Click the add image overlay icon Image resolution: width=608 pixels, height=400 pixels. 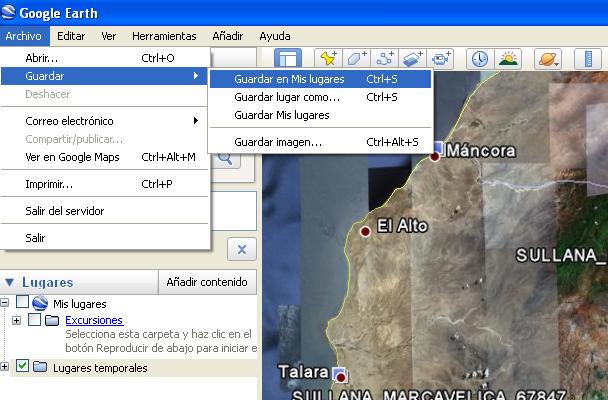[x=413, y=59]
